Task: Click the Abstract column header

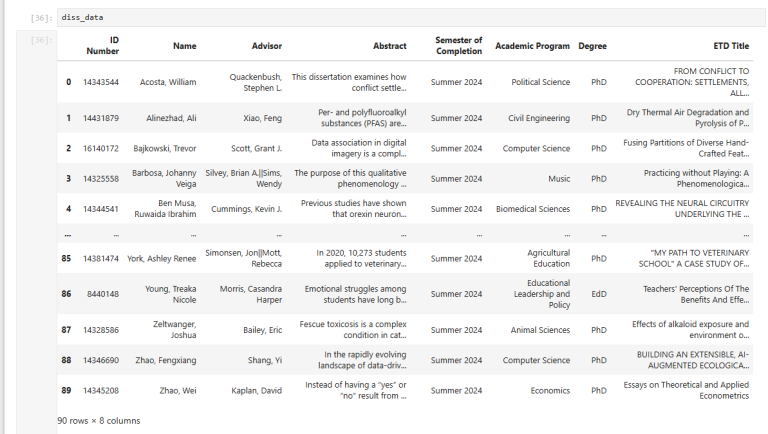Action: (389, 46)
